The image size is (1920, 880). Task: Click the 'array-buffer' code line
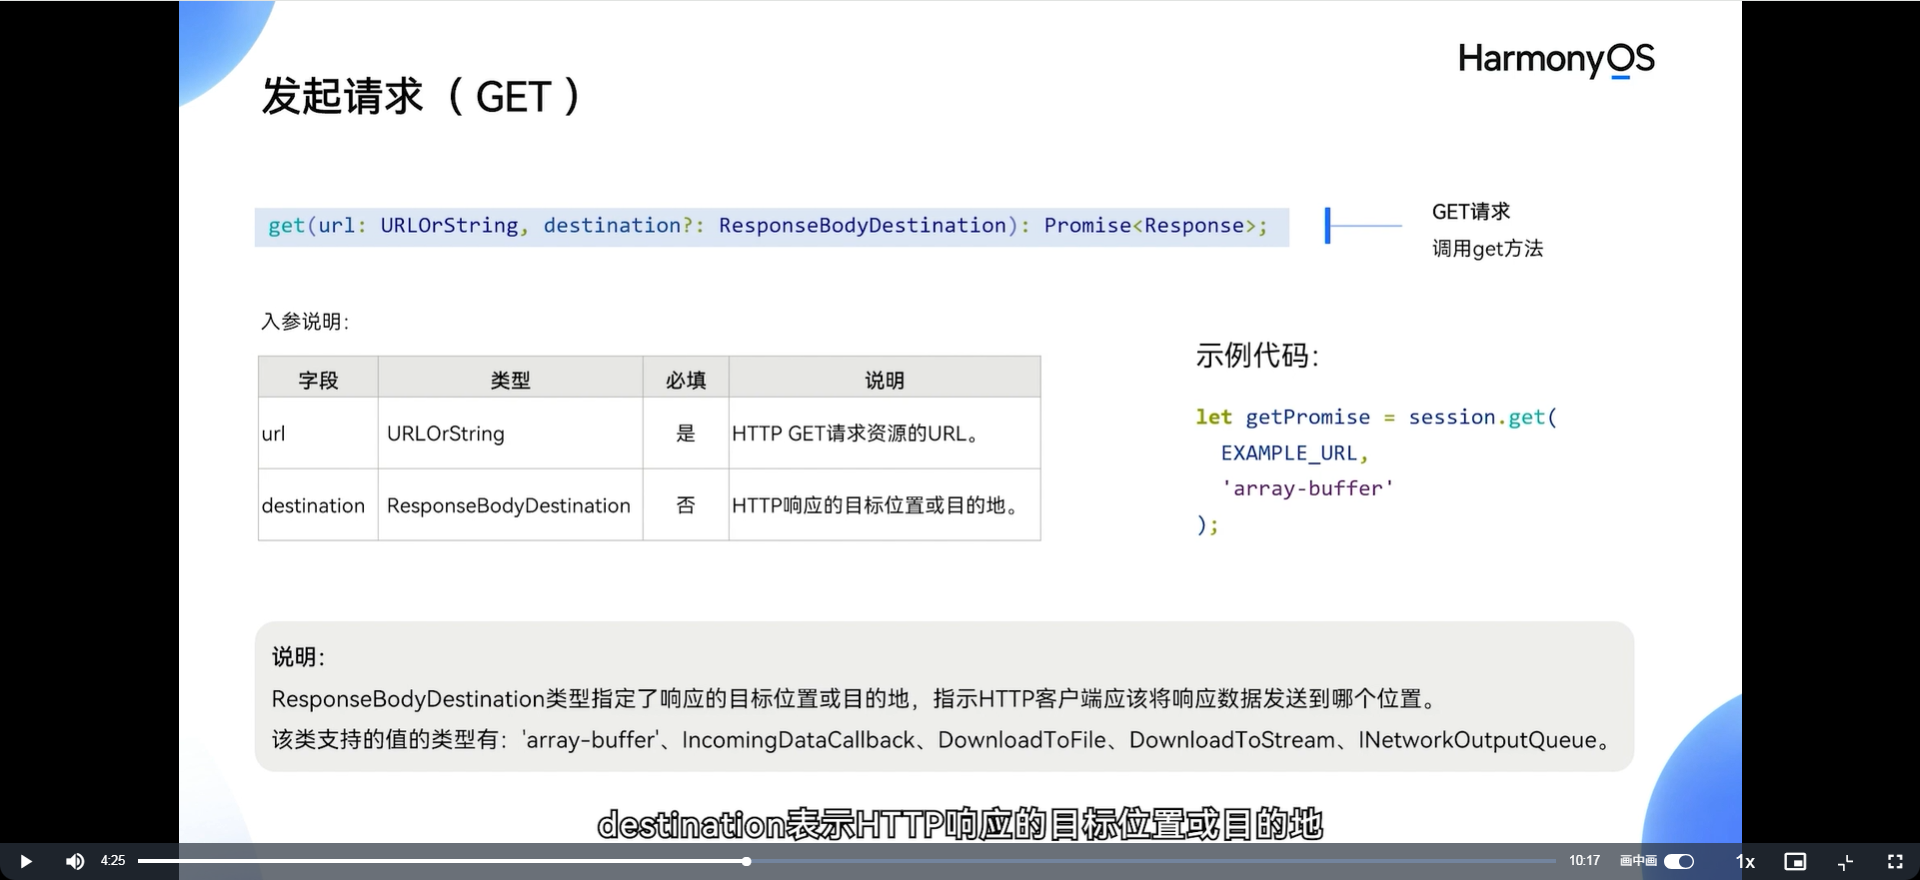(1307, 488)
